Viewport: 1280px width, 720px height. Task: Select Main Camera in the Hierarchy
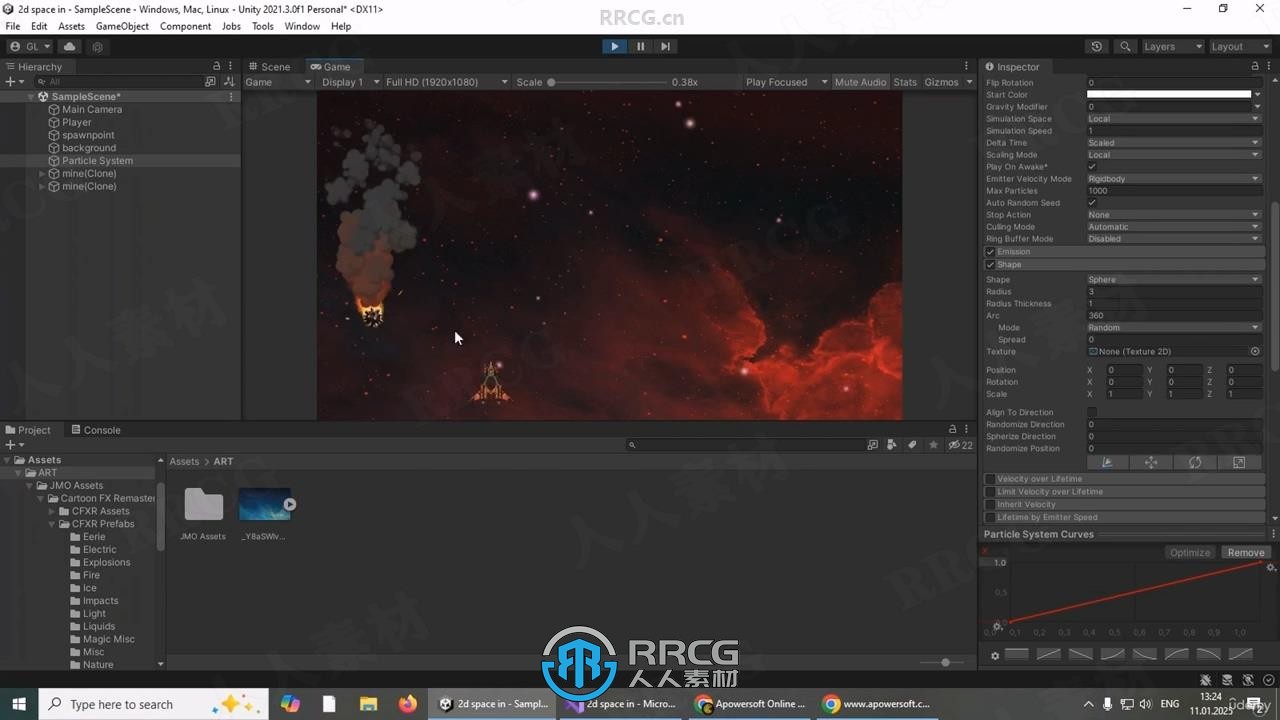tap(92, 109)
